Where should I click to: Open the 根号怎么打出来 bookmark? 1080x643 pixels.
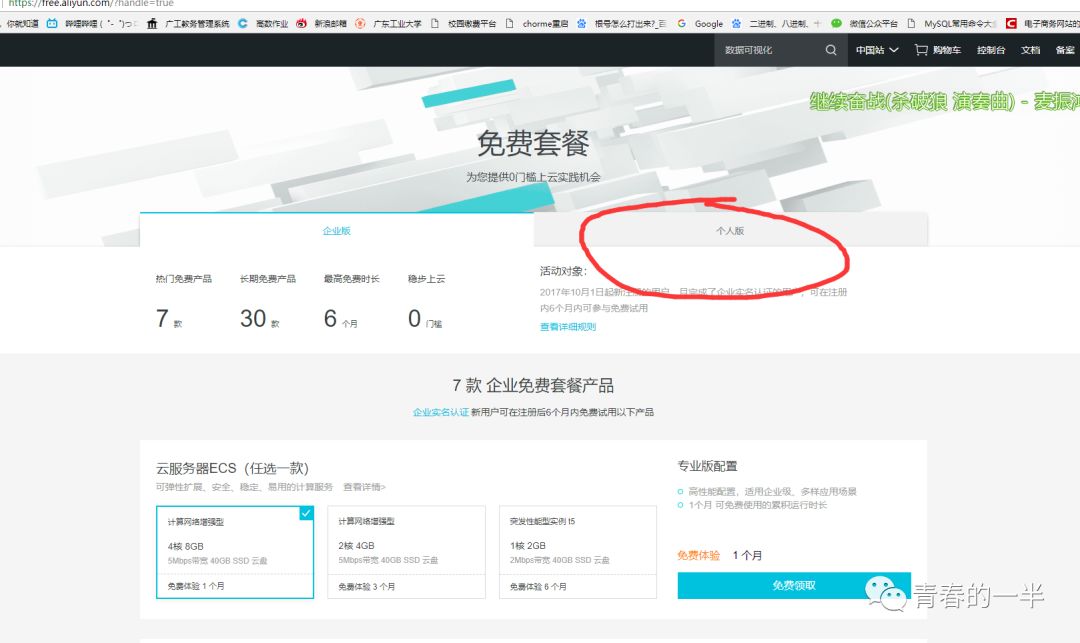(621, 23)
